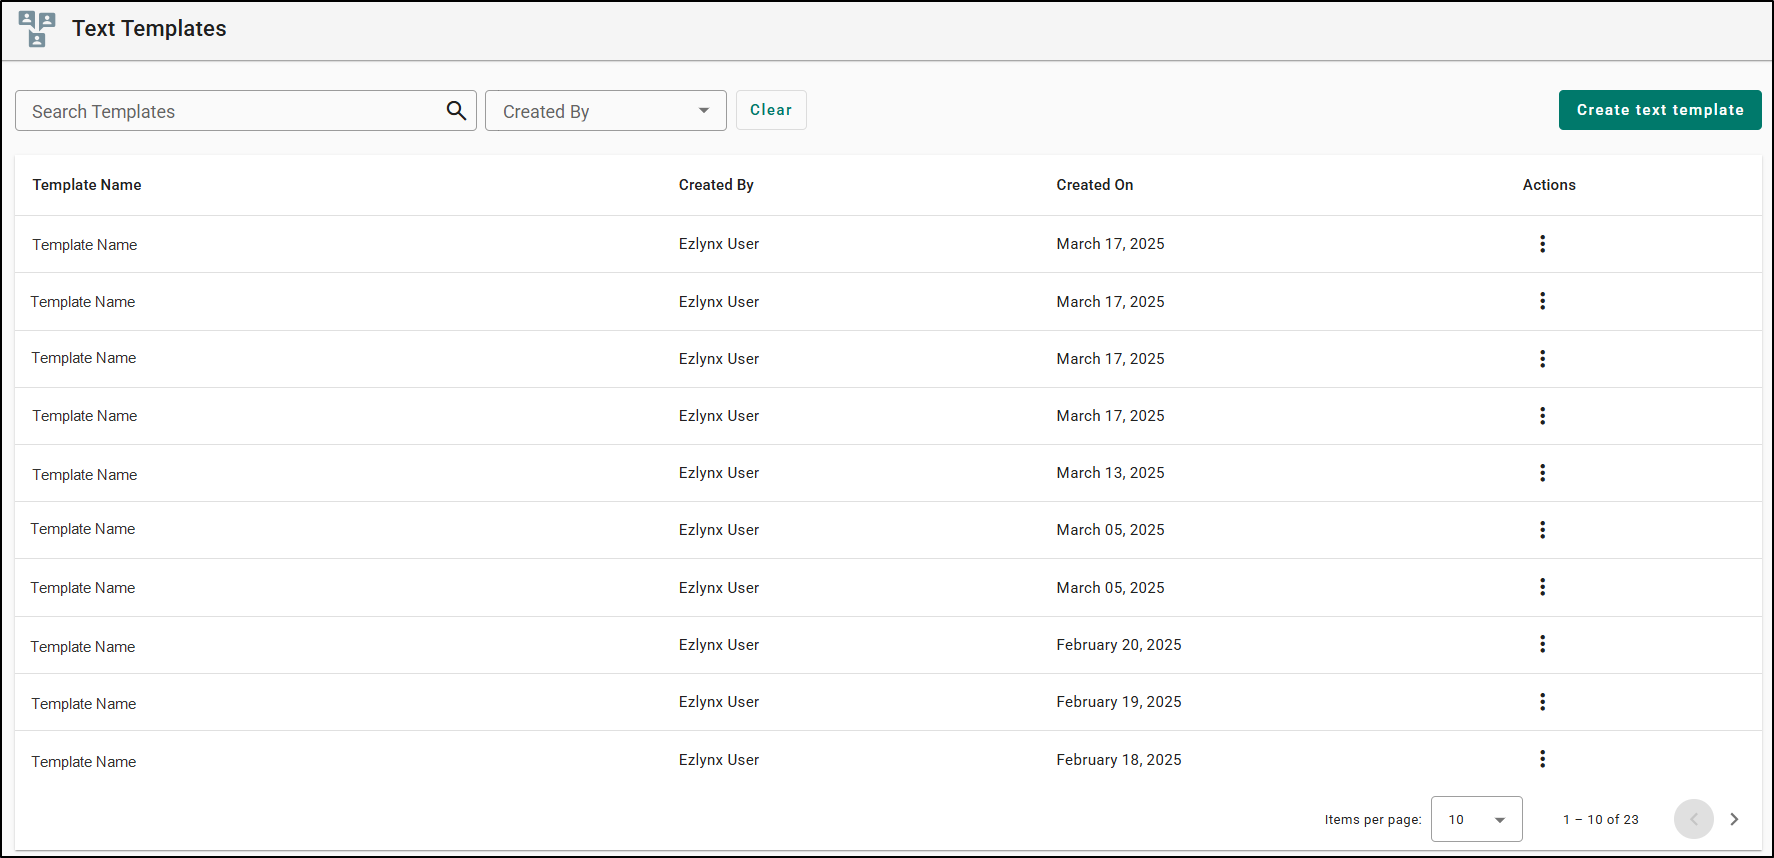Viewport: 1774px width, 858px height.
Task: Expand the Items per page dropdown
Action: (x=1476, y=819)
